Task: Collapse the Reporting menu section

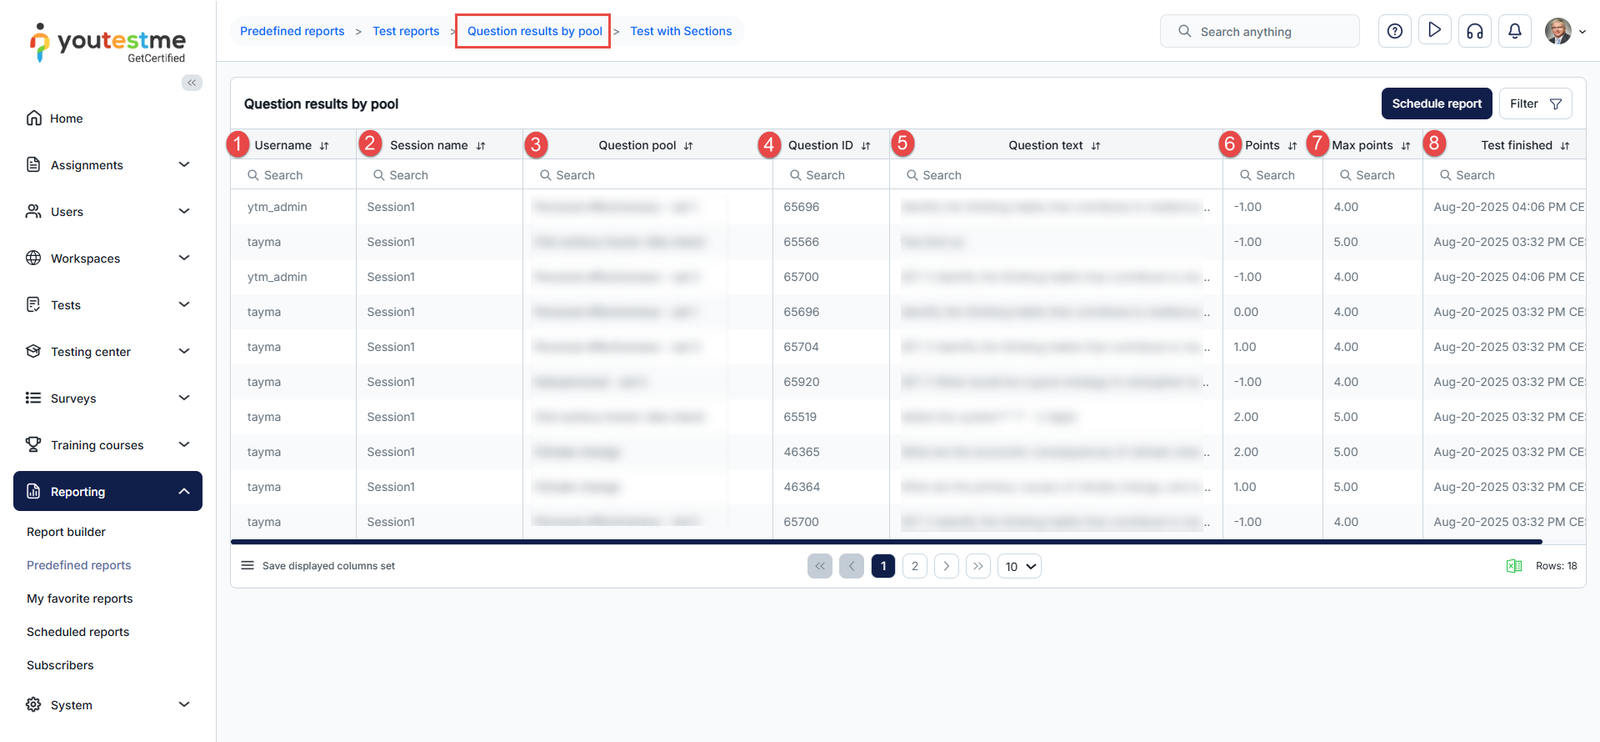Action: tap(184, 492)
